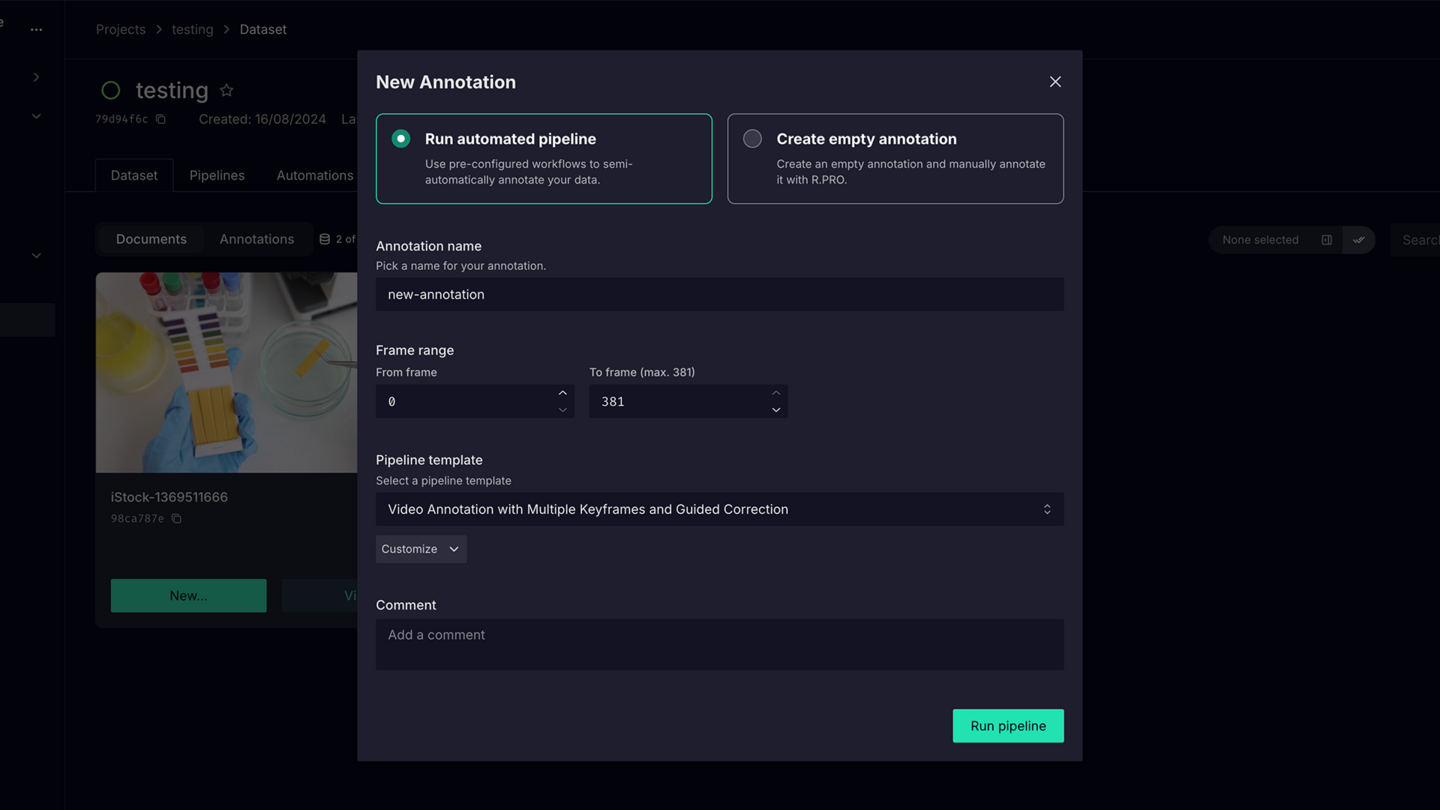Screen dimensions: 1440x810
Task: Click the Annotation name input field
Action: (719, 294)
